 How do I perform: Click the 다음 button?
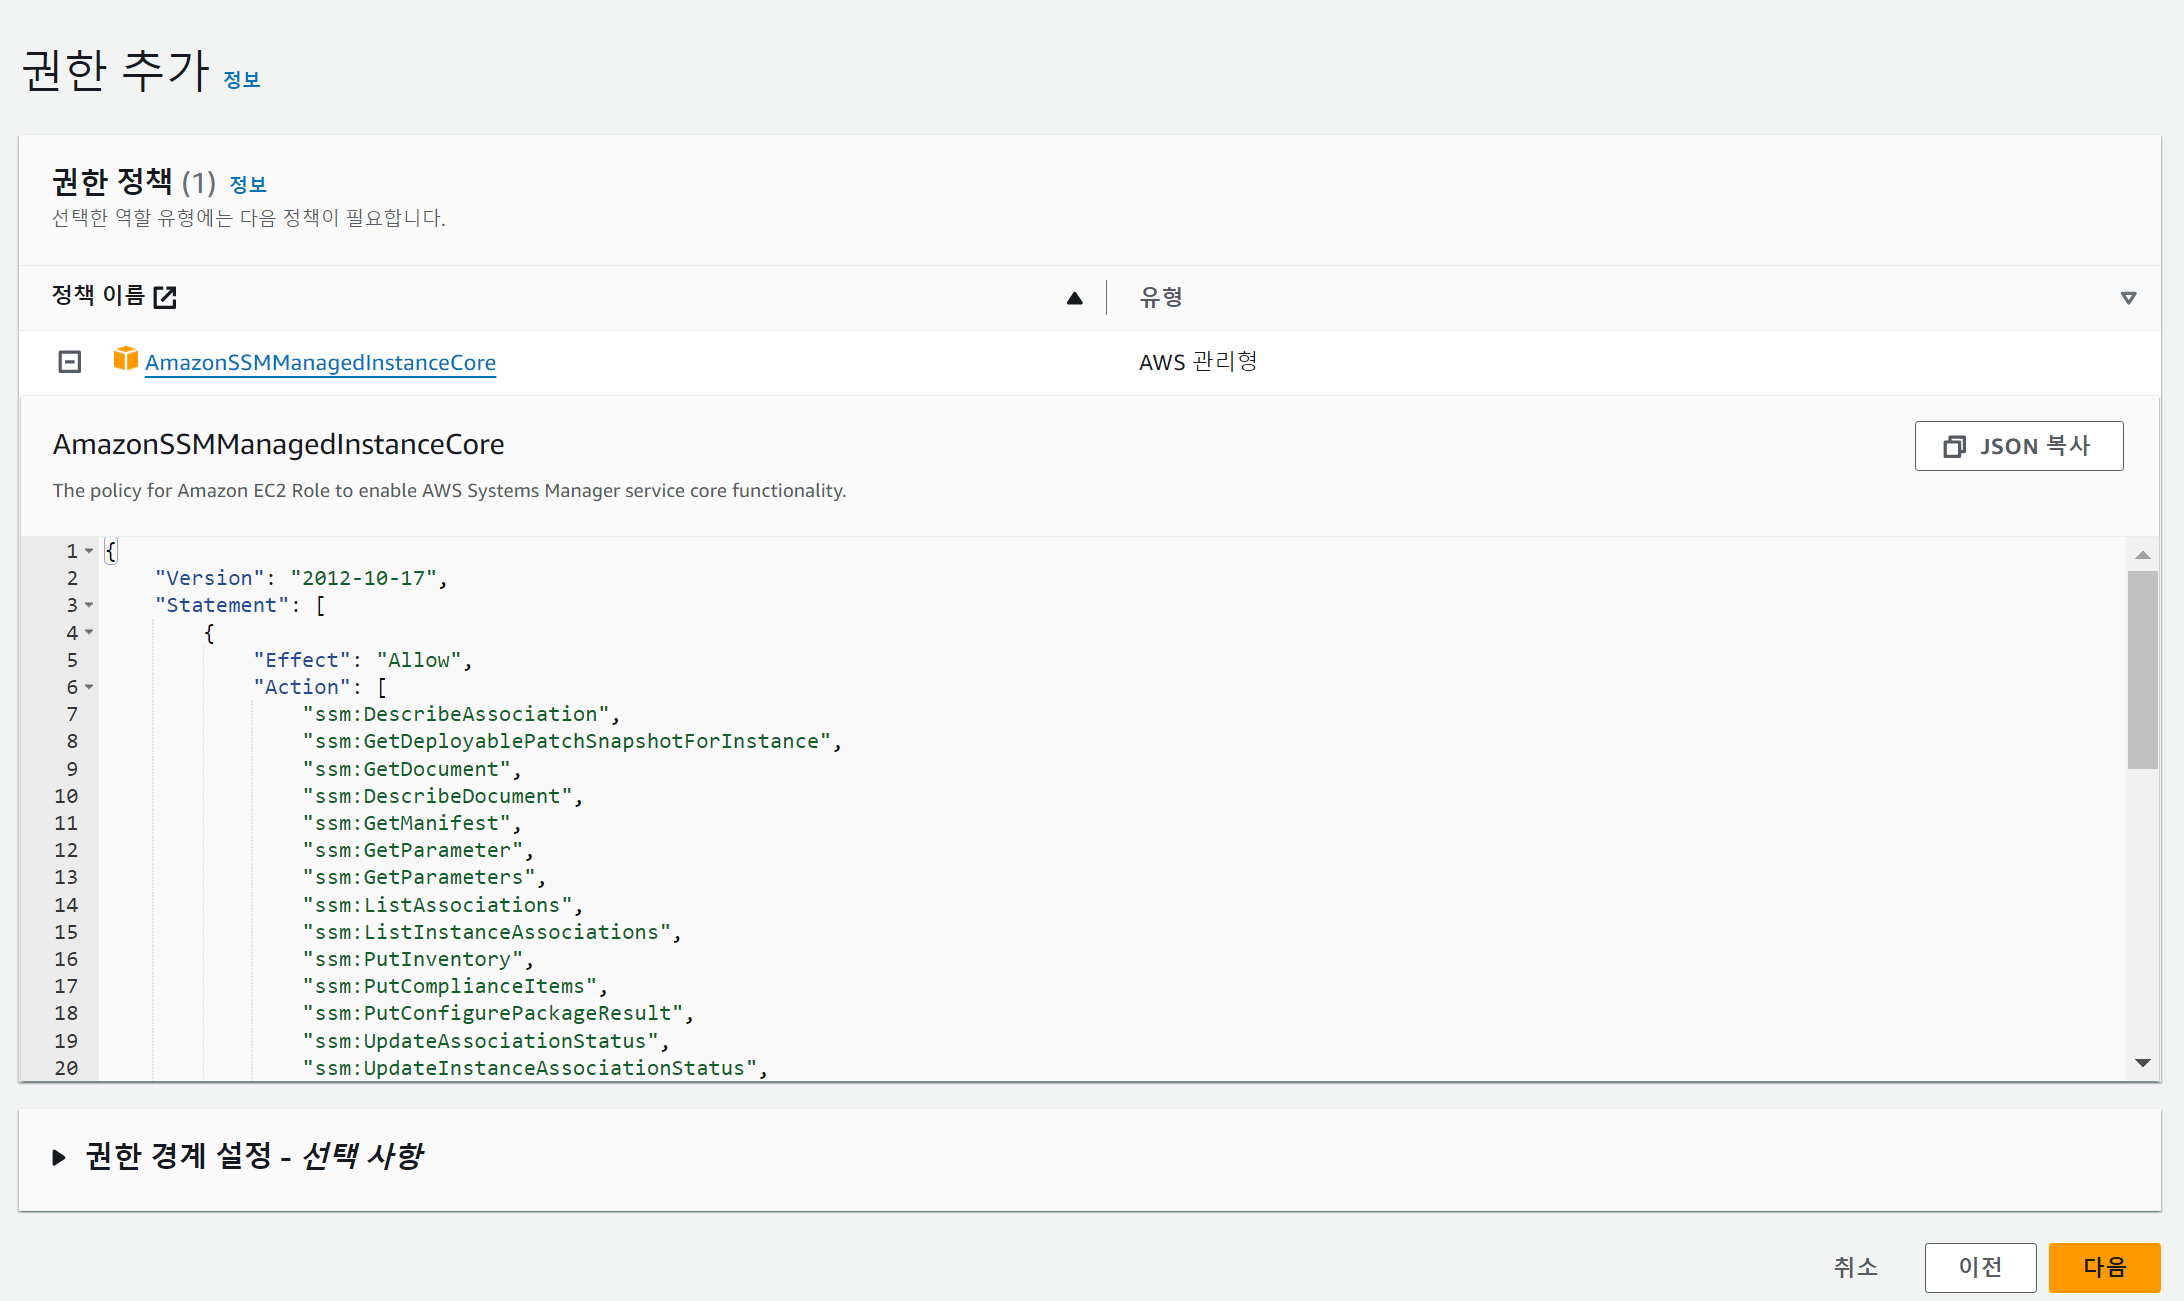click(x=2104, y=1267)
